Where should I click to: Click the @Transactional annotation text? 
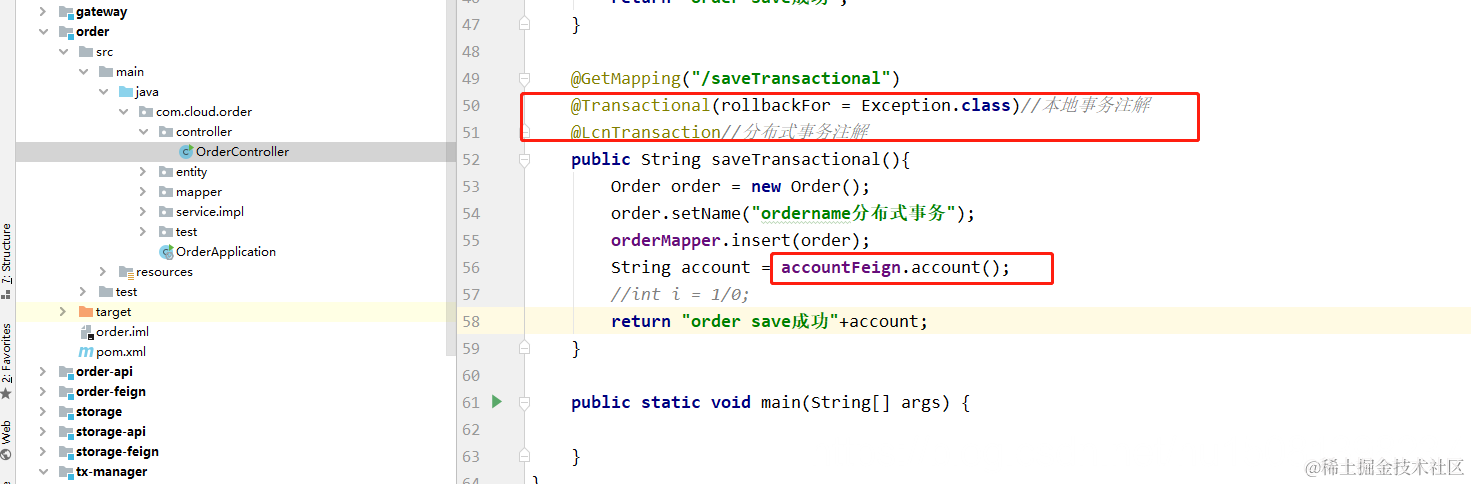640,106
